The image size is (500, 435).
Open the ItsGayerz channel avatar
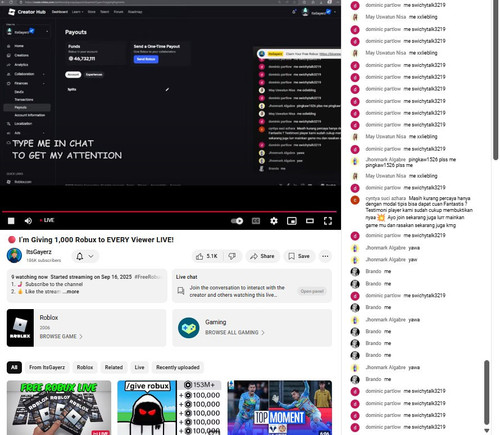pyautogui.click(x=14, y=255)
